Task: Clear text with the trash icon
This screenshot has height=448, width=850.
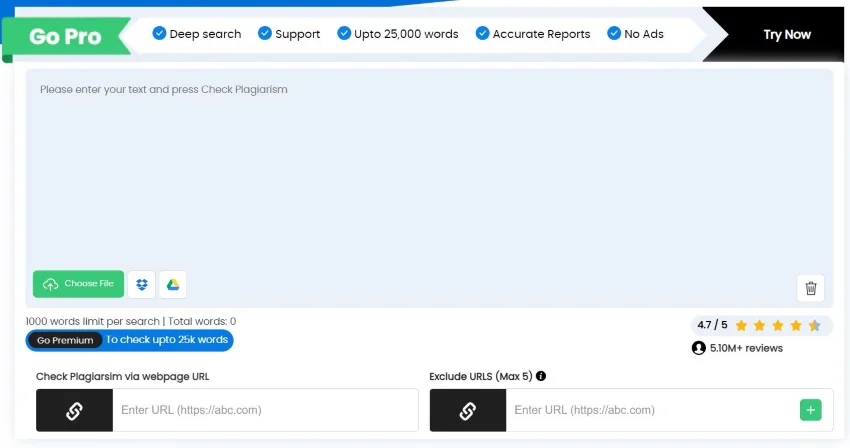Action: click(x=810, y=288)
